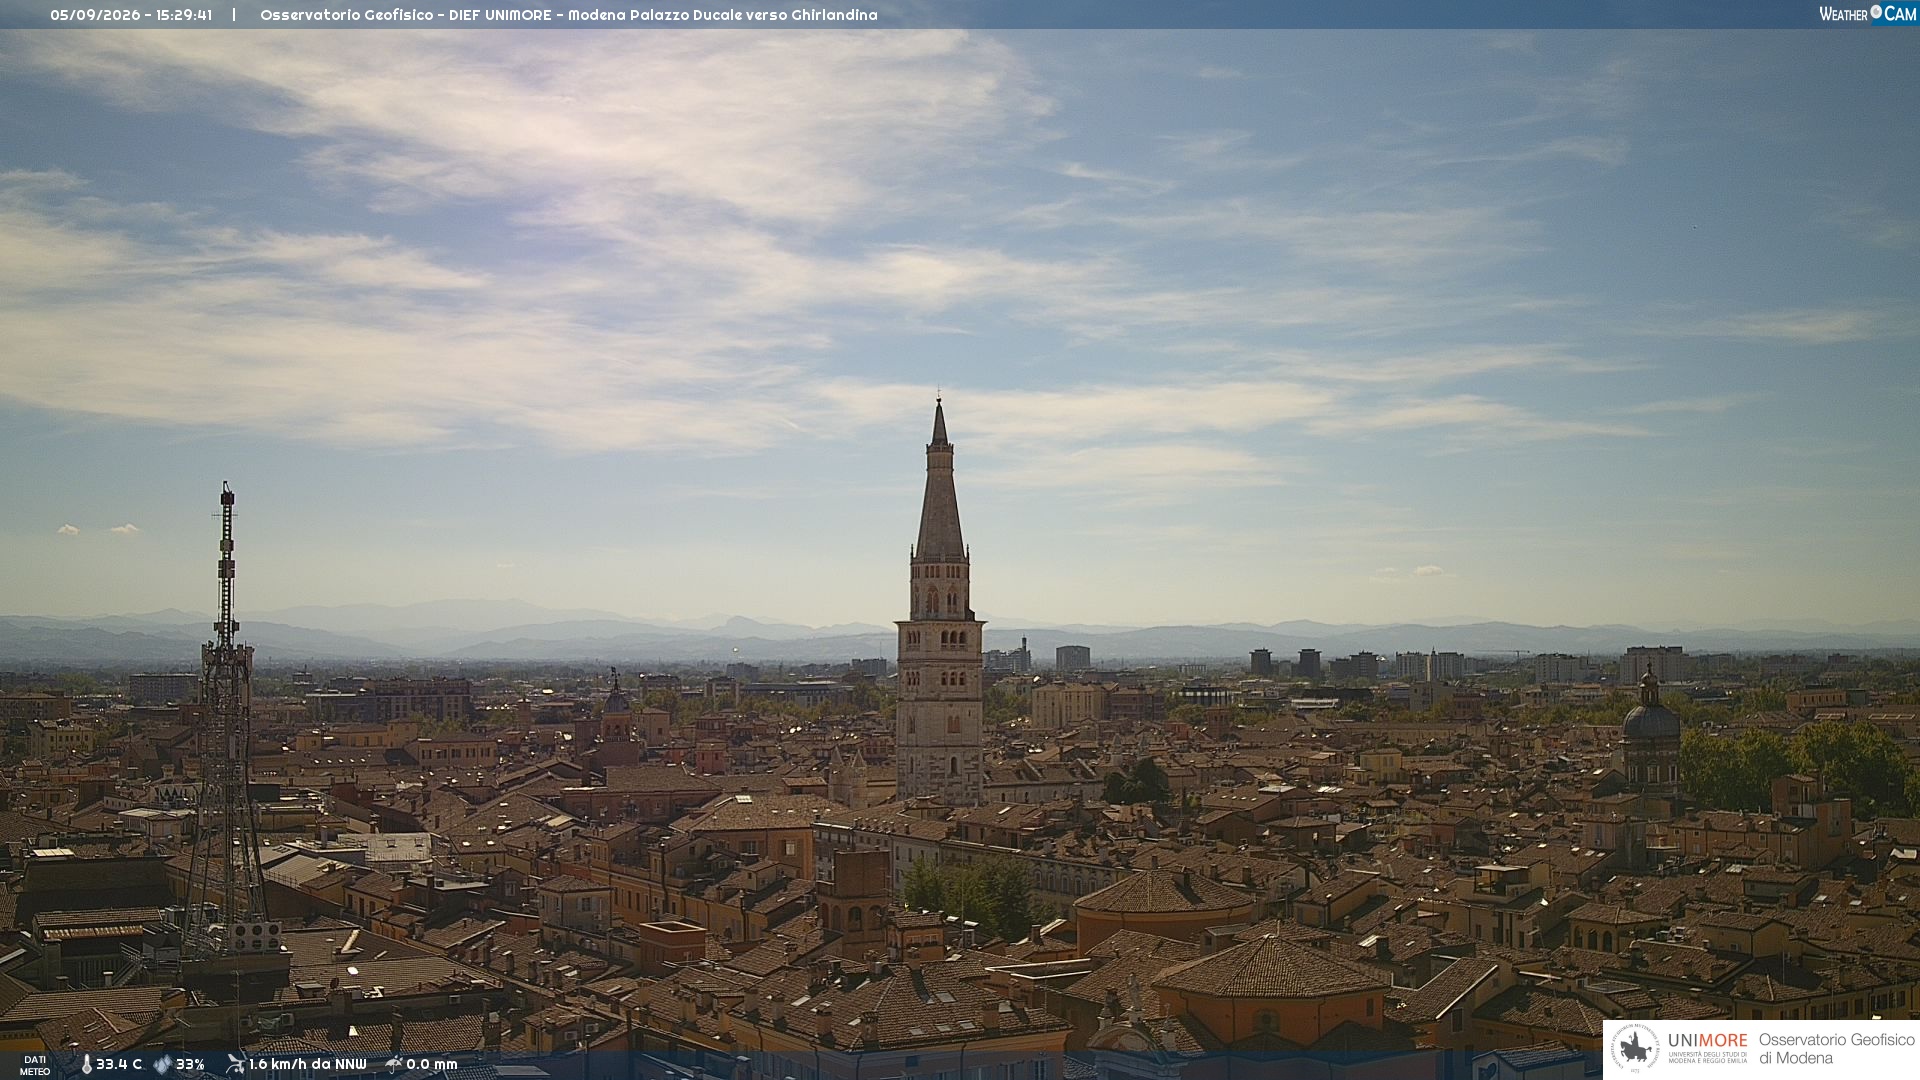Click the 1.6 km/h da NNW reading

tap(308, 1065)
